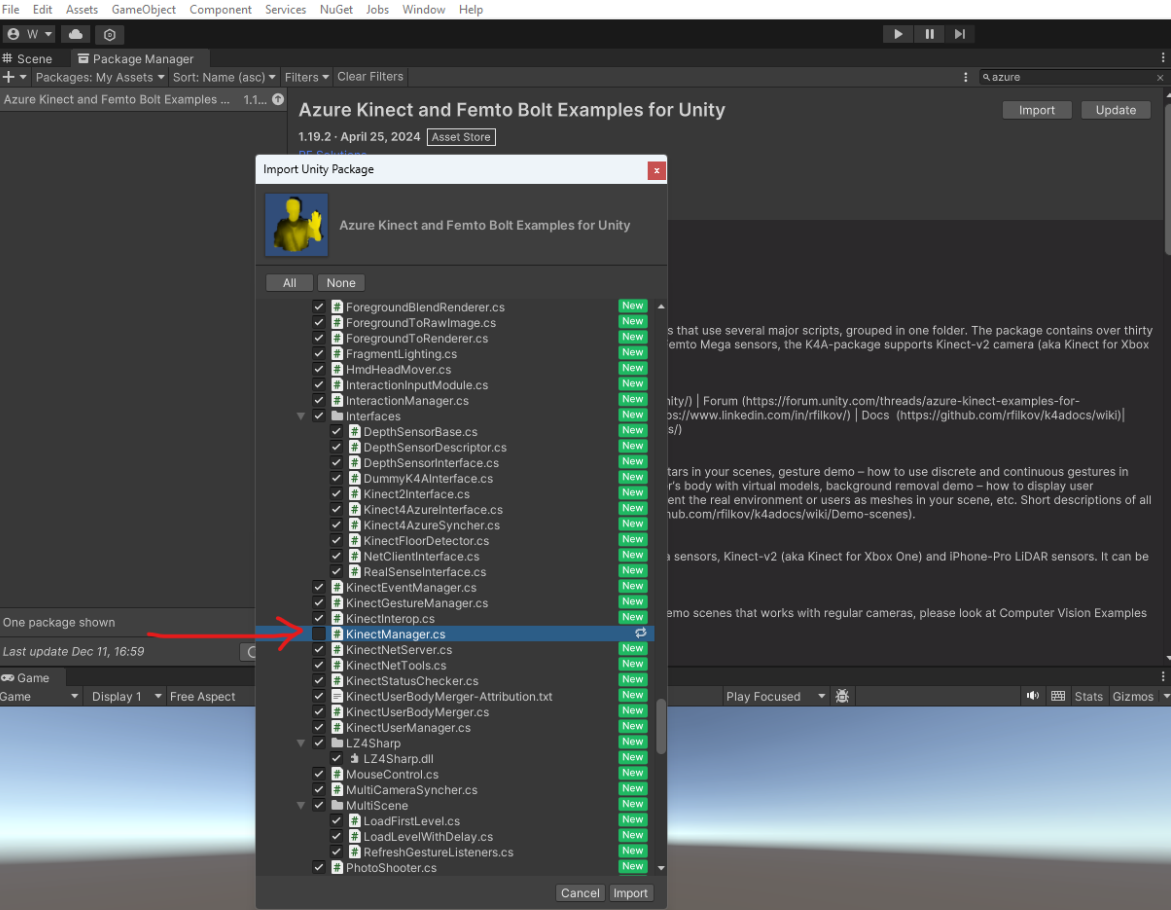Screen dimensions: 1171x910
Task: Collapse the MultiScene folder
Action: click(x=301, y=805)
